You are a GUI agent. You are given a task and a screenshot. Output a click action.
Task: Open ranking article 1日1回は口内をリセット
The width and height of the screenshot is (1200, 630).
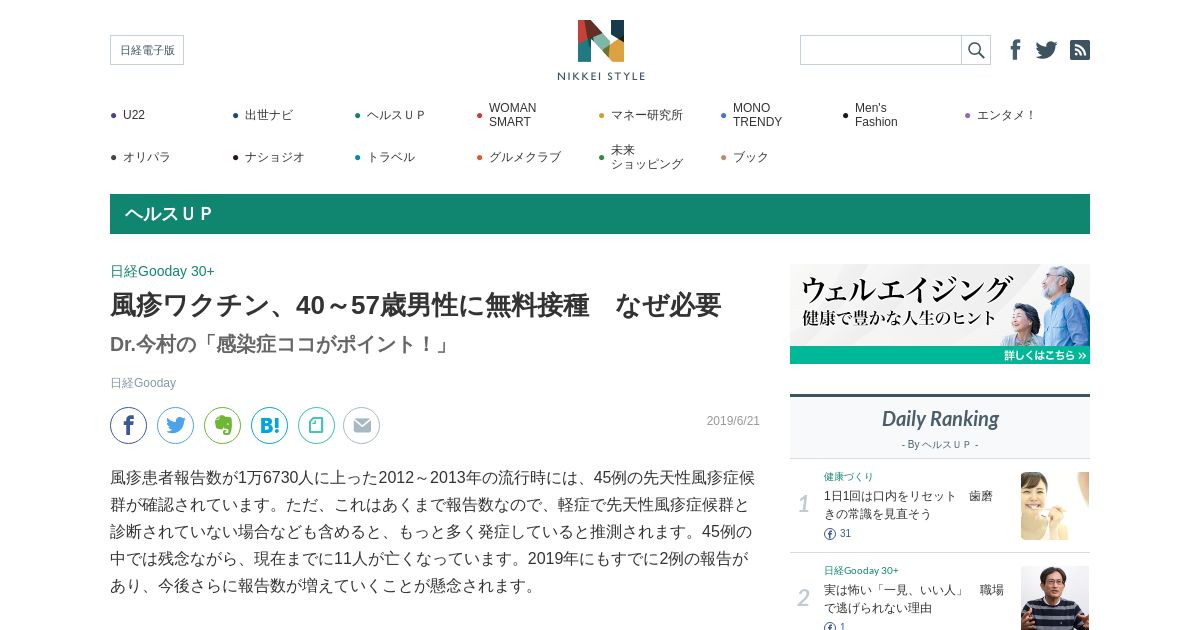click(x=908, y=505)
